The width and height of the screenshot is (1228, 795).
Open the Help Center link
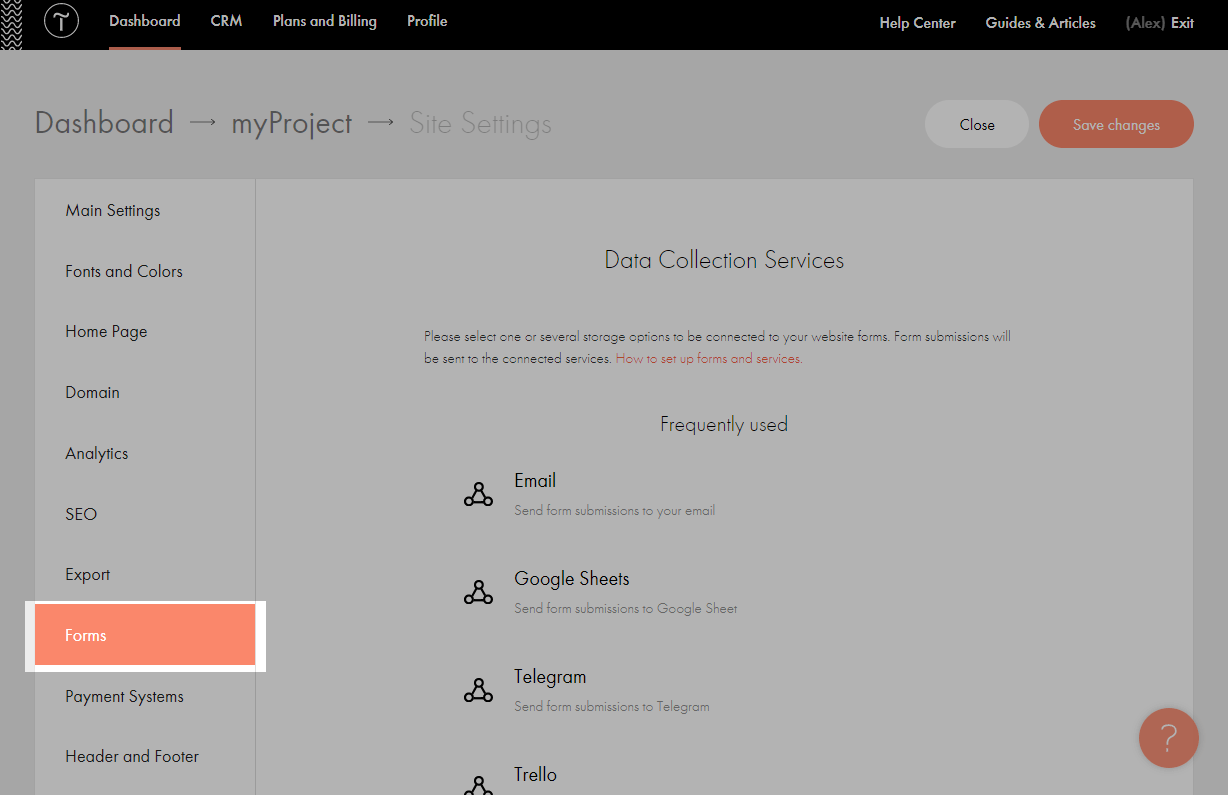(x=917, y=23)
